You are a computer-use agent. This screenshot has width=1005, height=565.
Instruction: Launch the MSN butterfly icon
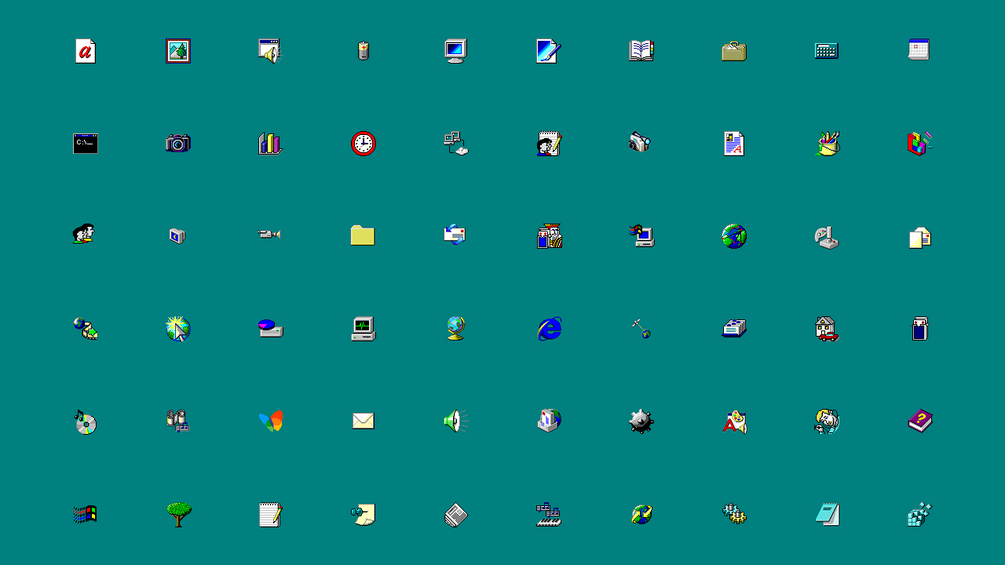(x=270, y=421)
